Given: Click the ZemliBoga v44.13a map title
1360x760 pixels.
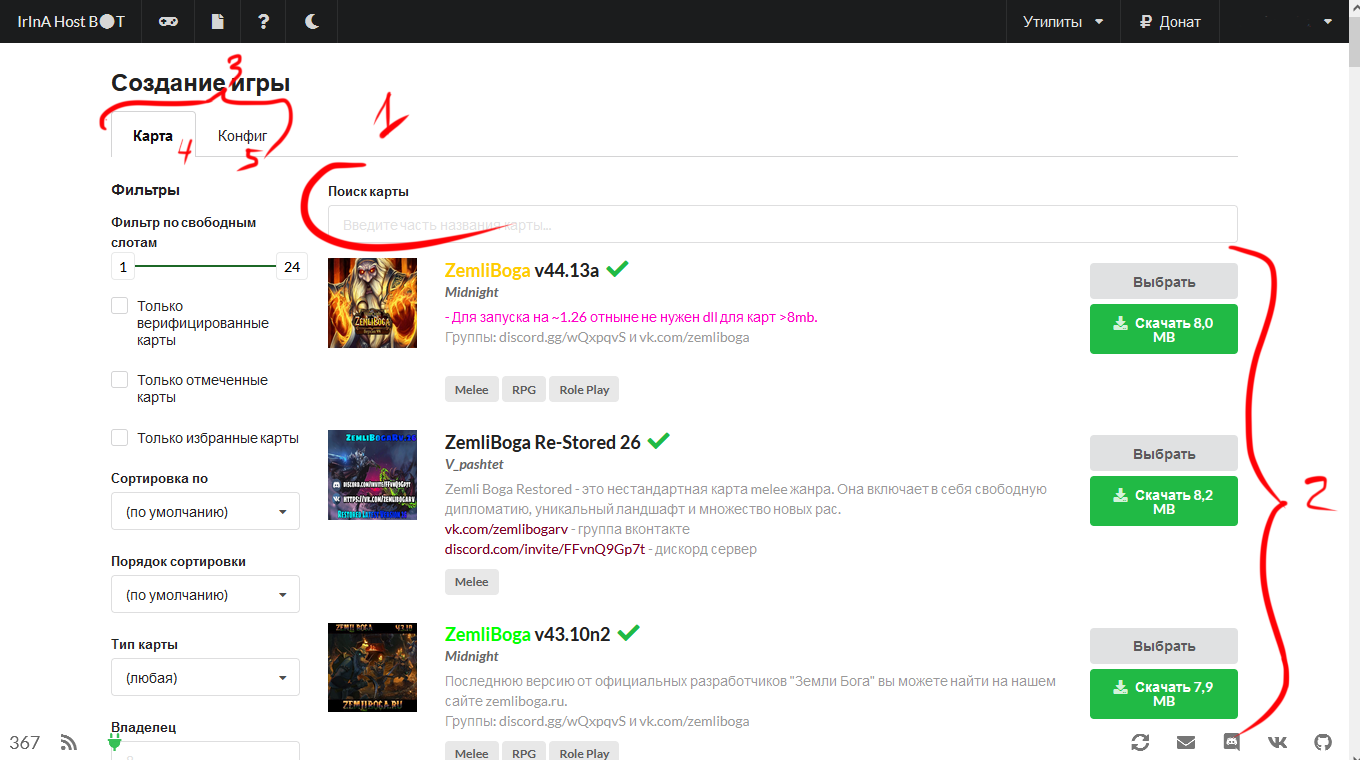Looking at the screenshot, I should tap(522, 270).
